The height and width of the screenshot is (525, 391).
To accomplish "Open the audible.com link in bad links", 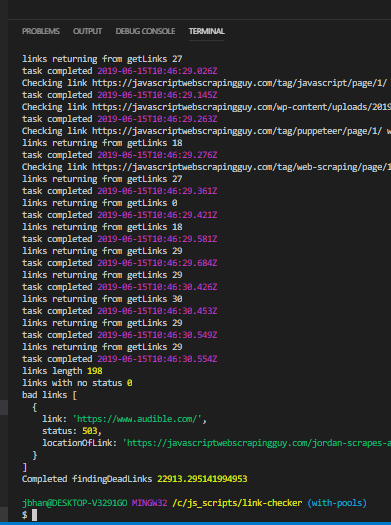I will 137,419.
